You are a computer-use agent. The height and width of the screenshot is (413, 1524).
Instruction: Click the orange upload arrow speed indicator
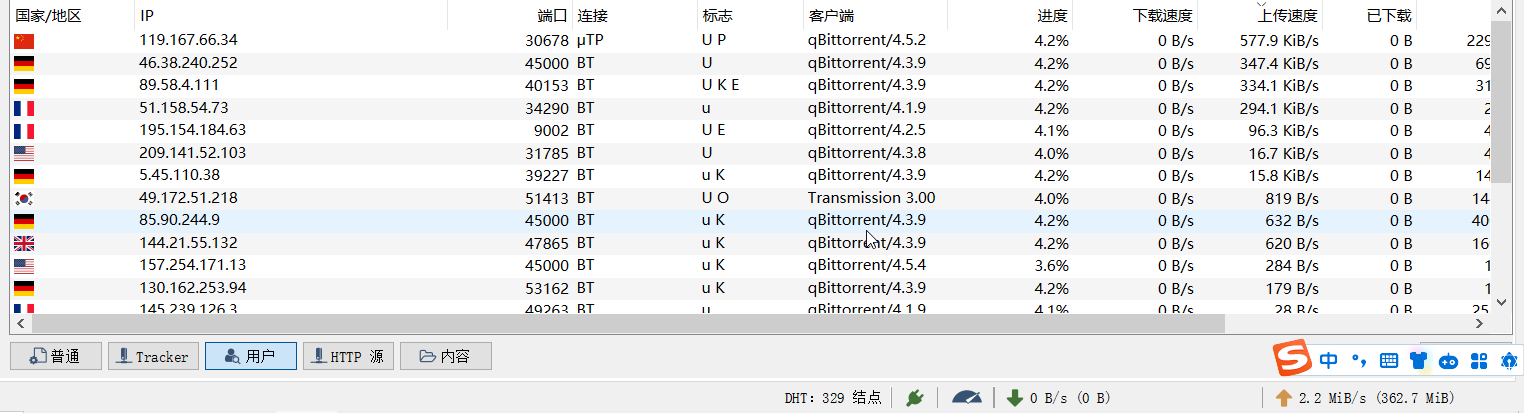1285,398
